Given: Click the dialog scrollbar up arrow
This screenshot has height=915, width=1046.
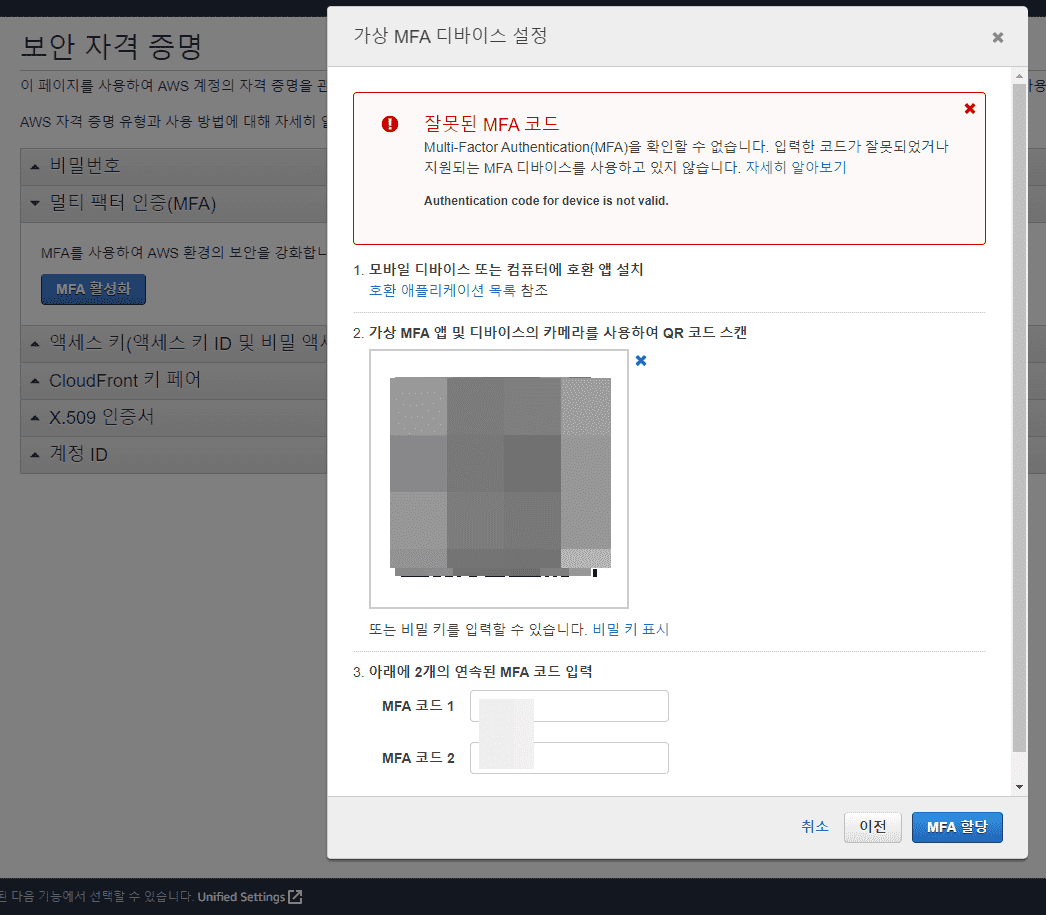Looking at the screenshot, I should click(1019, 77).
